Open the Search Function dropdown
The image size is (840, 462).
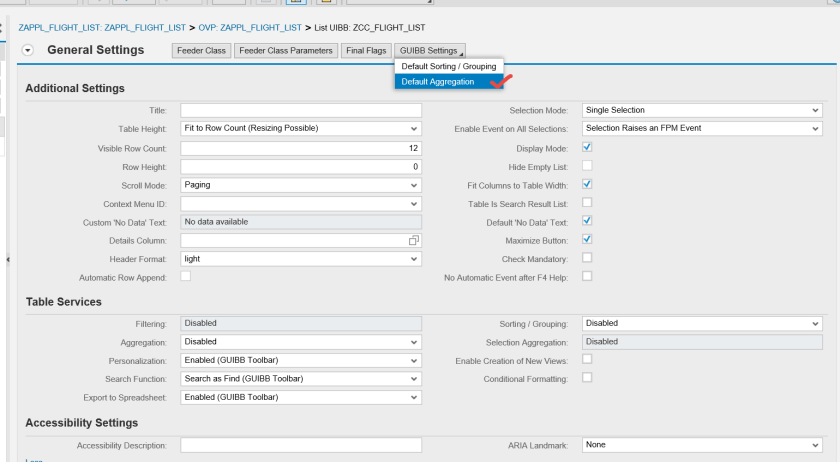click(301, 378)
